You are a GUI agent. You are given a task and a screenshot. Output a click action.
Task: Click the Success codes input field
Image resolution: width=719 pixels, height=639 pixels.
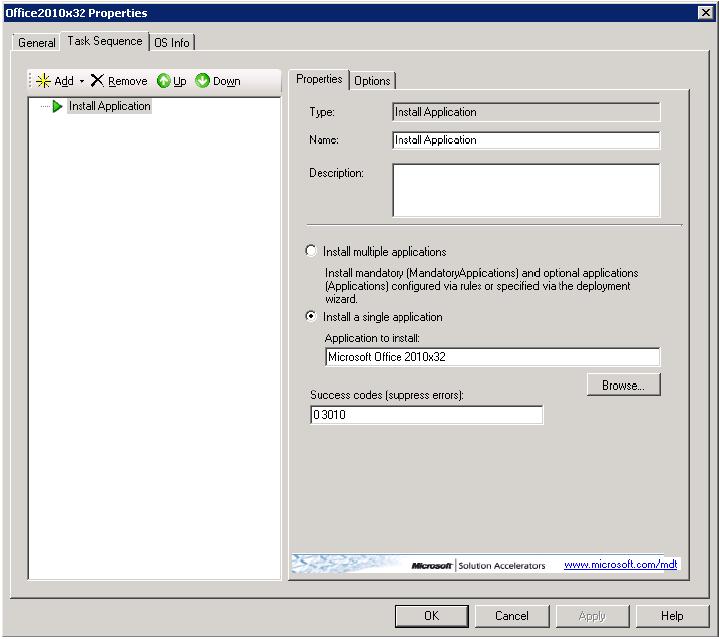(x=426, y=415)
